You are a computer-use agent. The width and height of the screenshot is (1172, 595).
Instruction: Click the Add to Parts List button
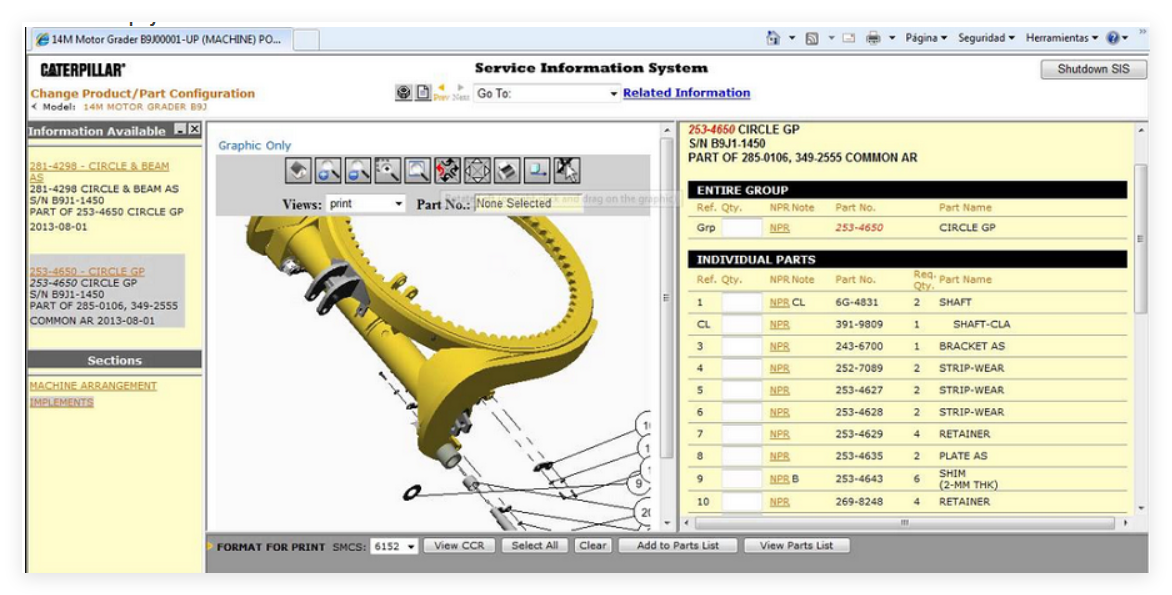678,546
